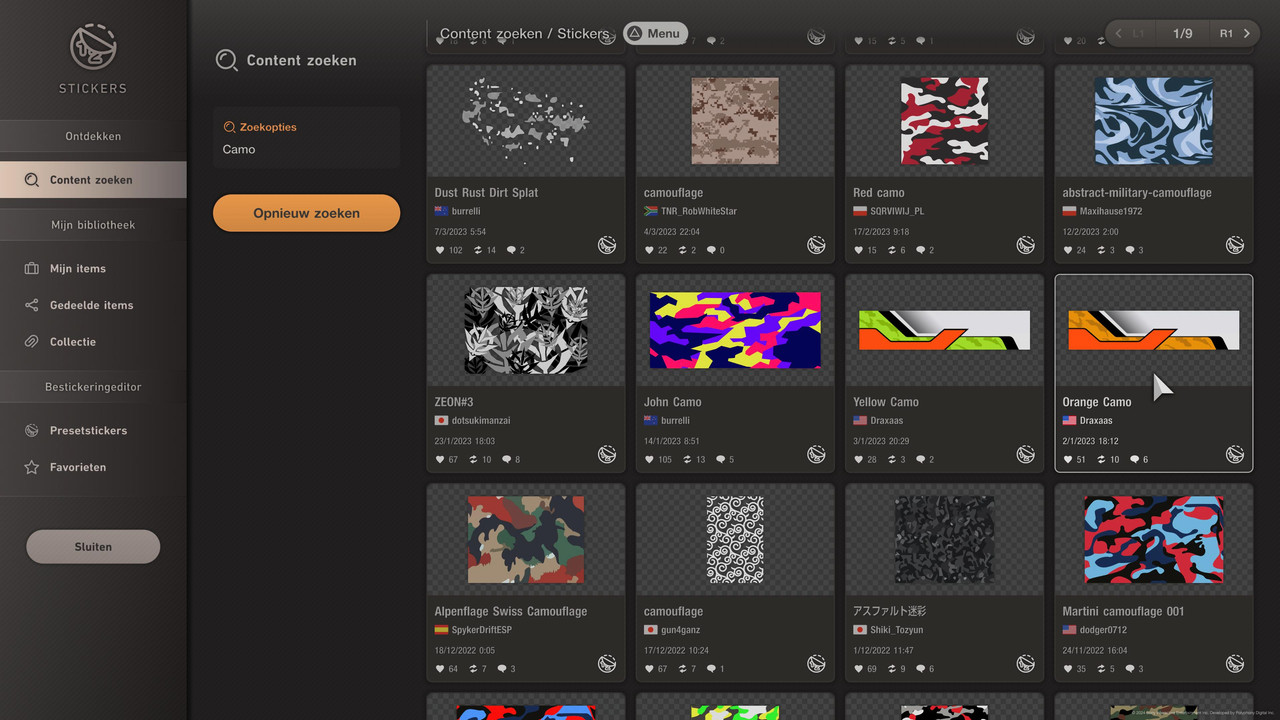Viewport: 1280px width, 720px height.
Task: Click author name SpykerDriftESP
Action: [x=482, y=630]
